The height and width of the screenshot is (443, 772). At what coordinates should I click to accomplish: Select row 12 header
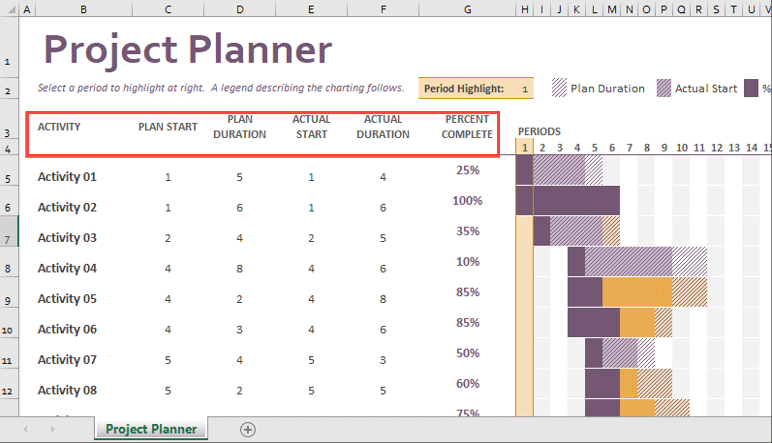point(8,383)
